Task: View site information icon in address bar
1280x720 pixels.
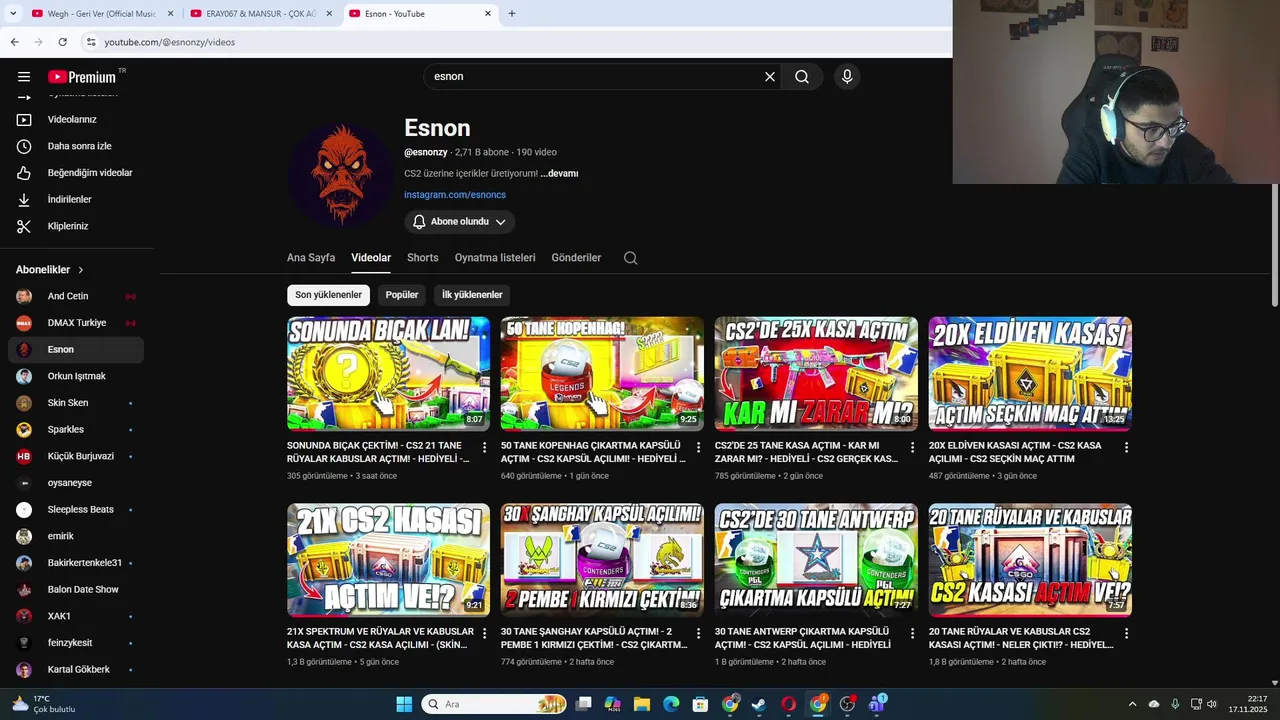Action: point(90,42)
